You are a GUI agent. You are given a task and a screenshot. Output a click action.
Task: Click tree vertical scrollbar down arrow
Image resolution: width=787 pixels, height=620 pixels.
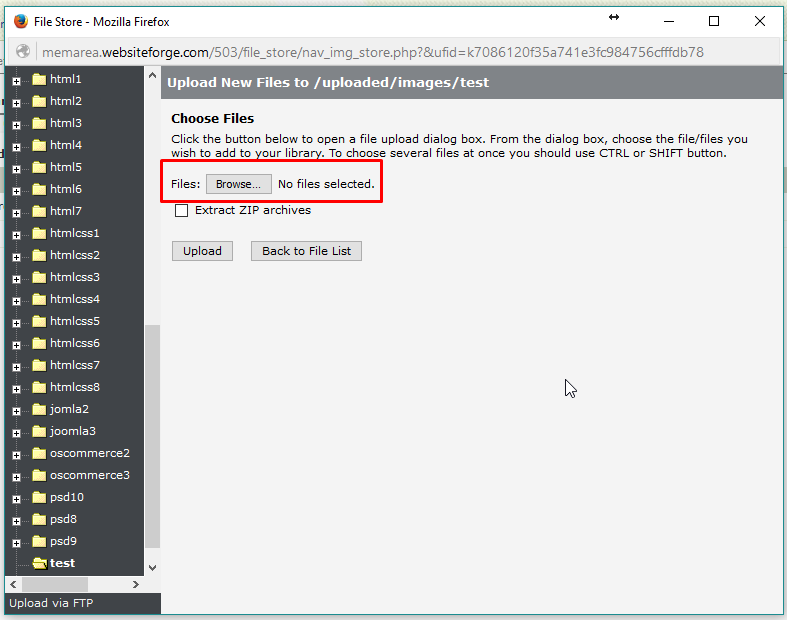point(153,568)
